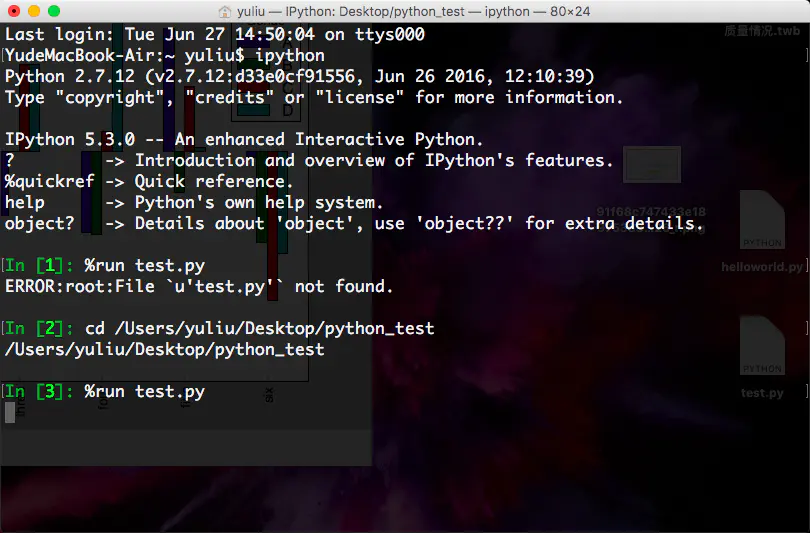
Task: Click the 'Last login' line at top
Action: click(x=215, y=35)
